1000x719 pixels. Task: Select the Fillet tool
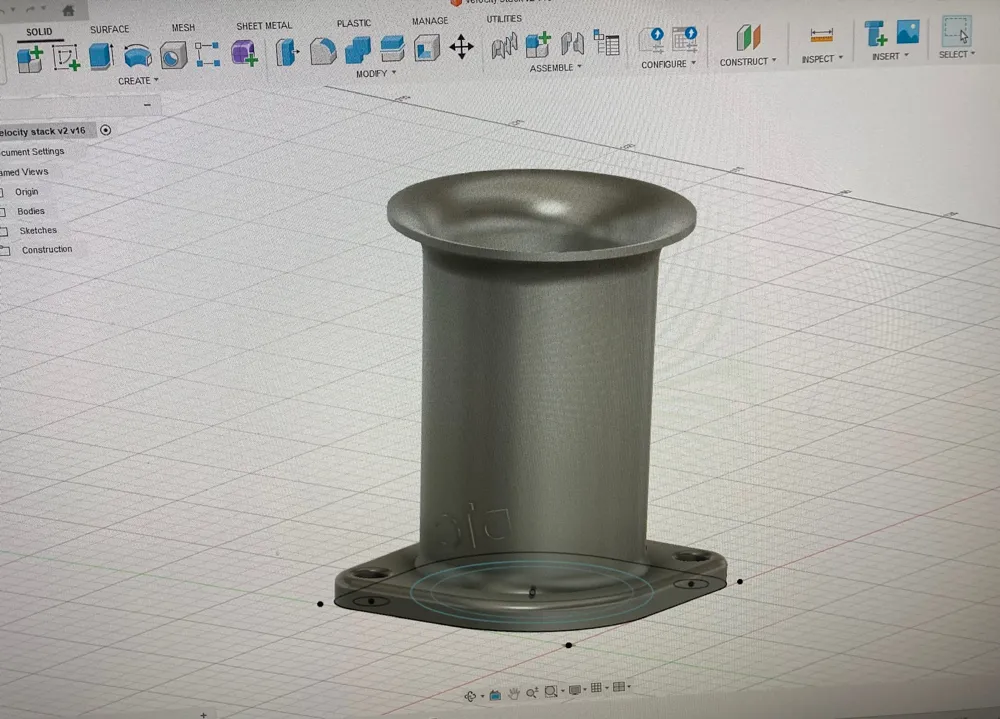click(x=323, y=51)
